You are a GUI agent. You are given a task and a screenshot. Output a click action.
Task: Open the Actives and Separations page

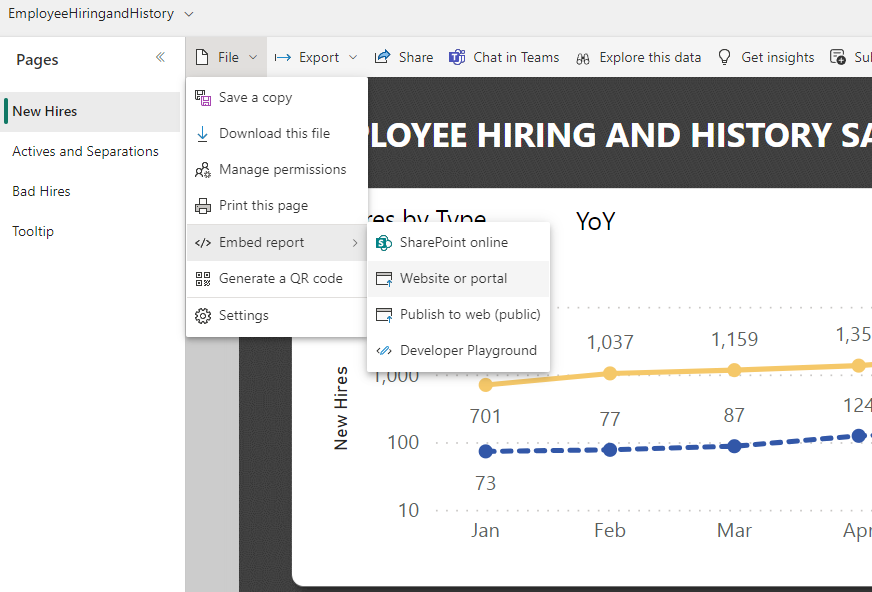coord(85,151)
